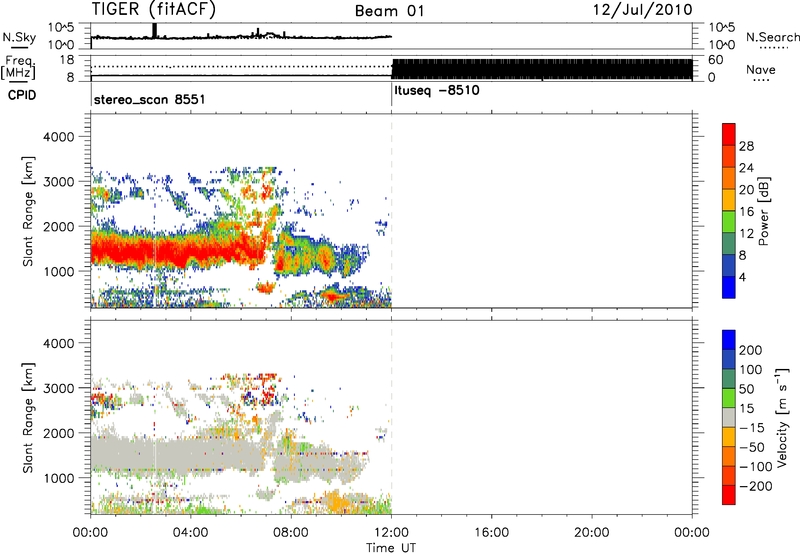Click the Velocity [m s-1] colorbar label
Viewport: 800px width, 554px height.
[x=782, y=417]
